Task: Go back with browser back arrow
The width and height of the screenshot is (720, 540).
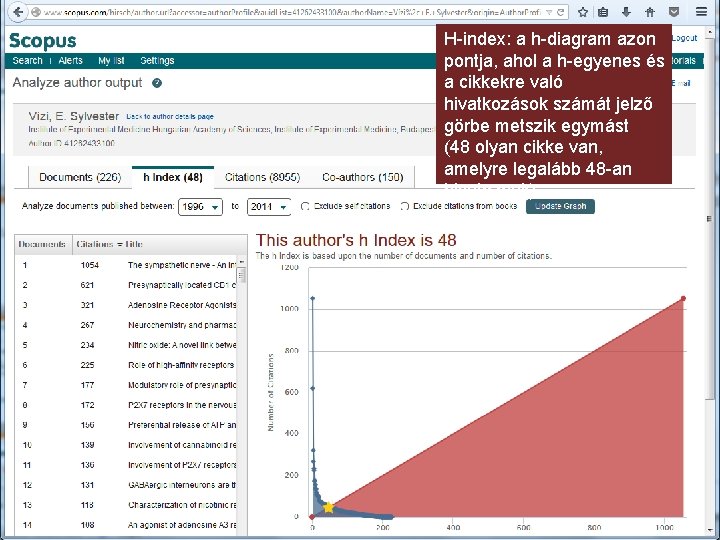Action: tap(17, 11)
